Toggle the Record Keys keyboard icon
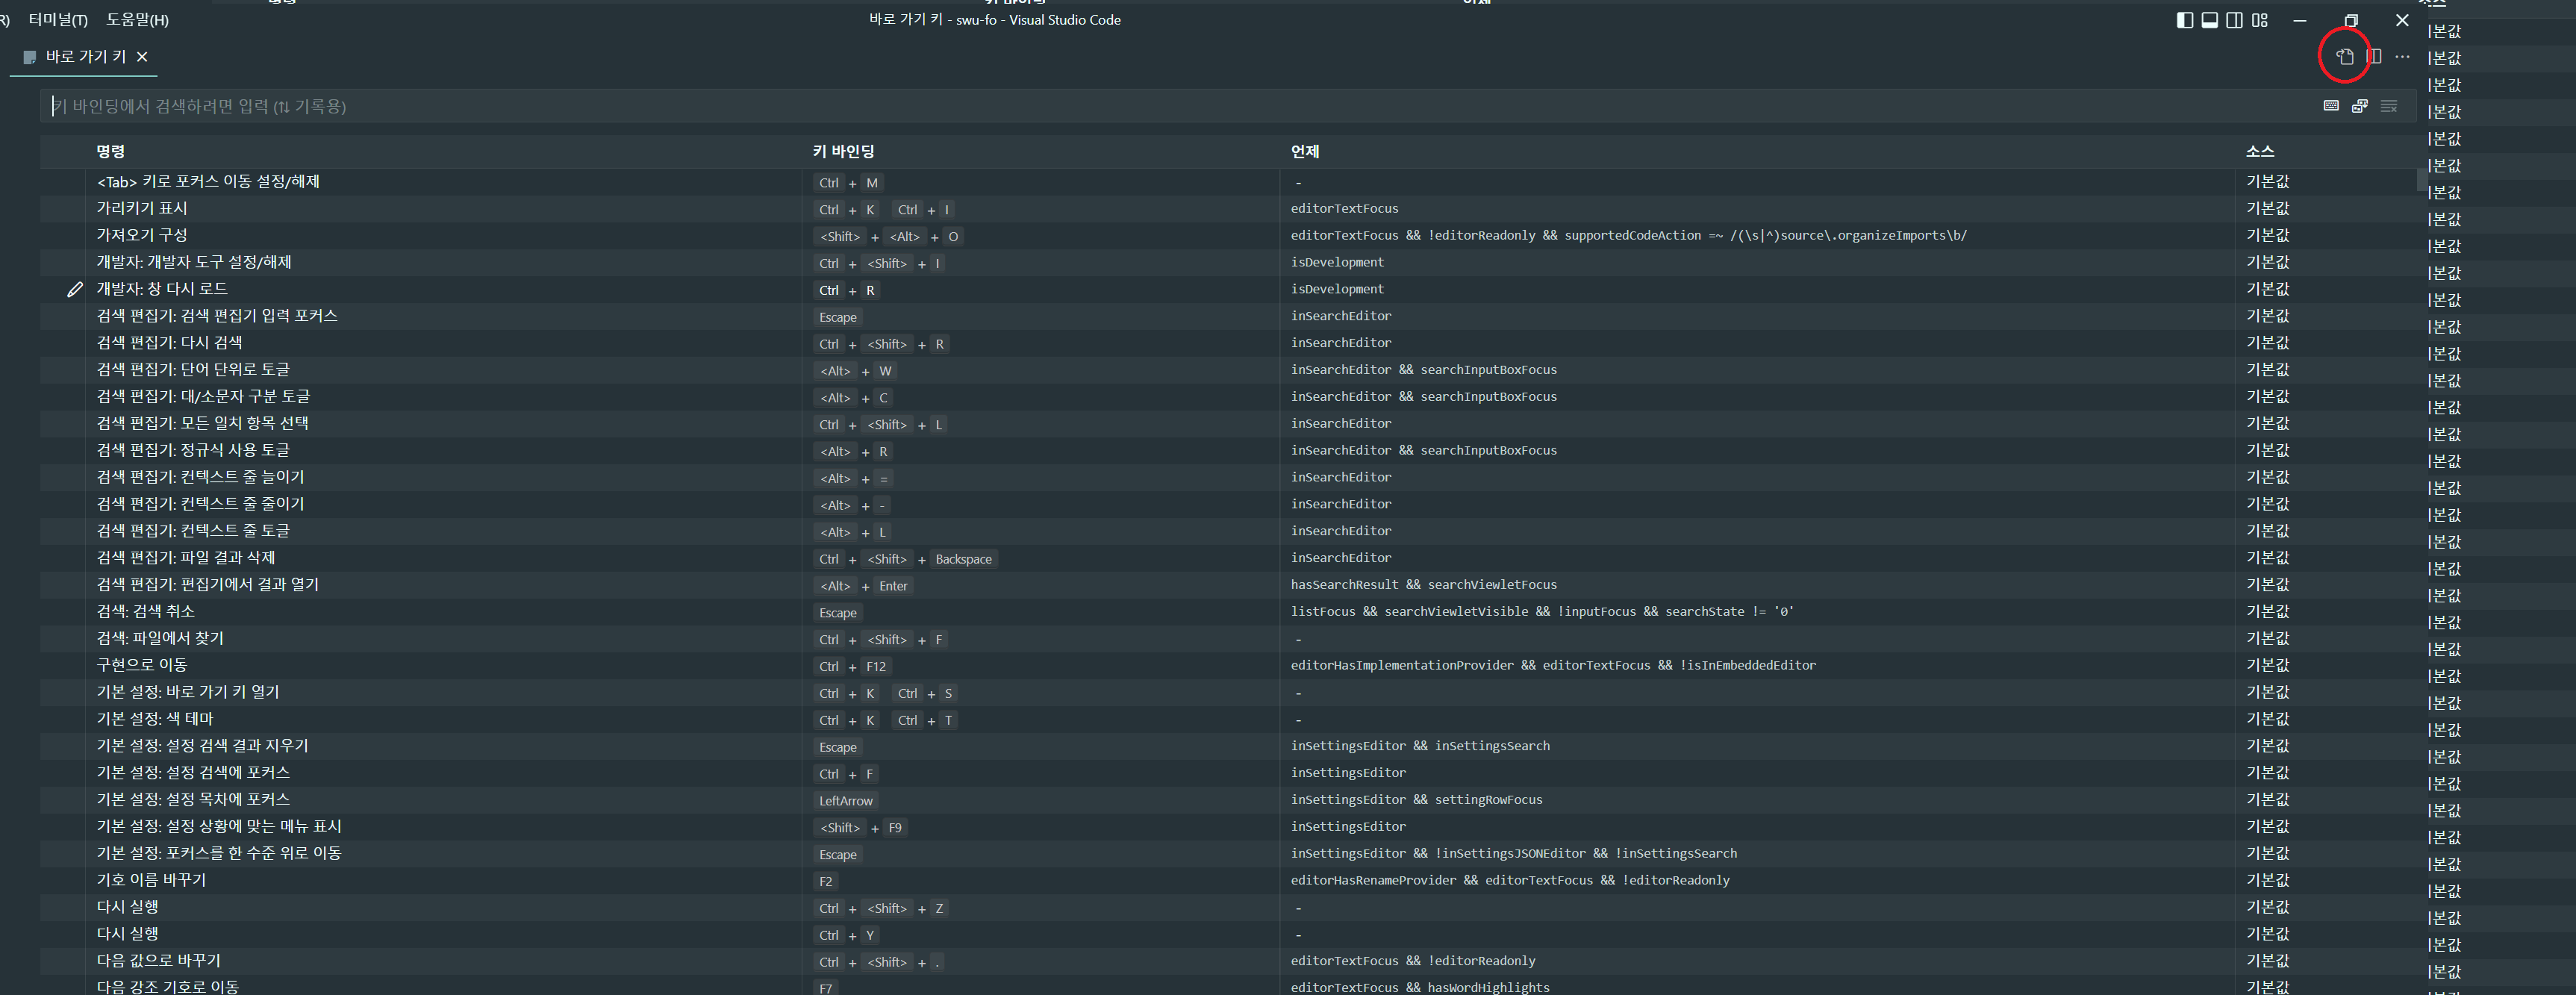This screenshot has width=2576, height=995. point(2331,106)
